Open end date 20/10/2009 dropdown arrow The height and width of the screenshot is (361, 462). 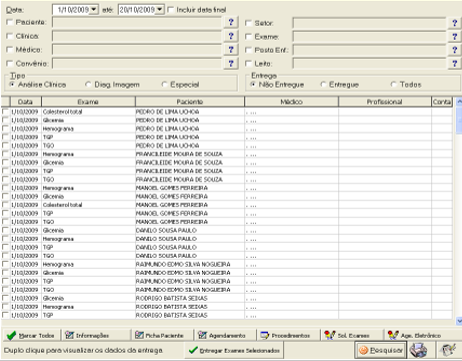(160, 10)
